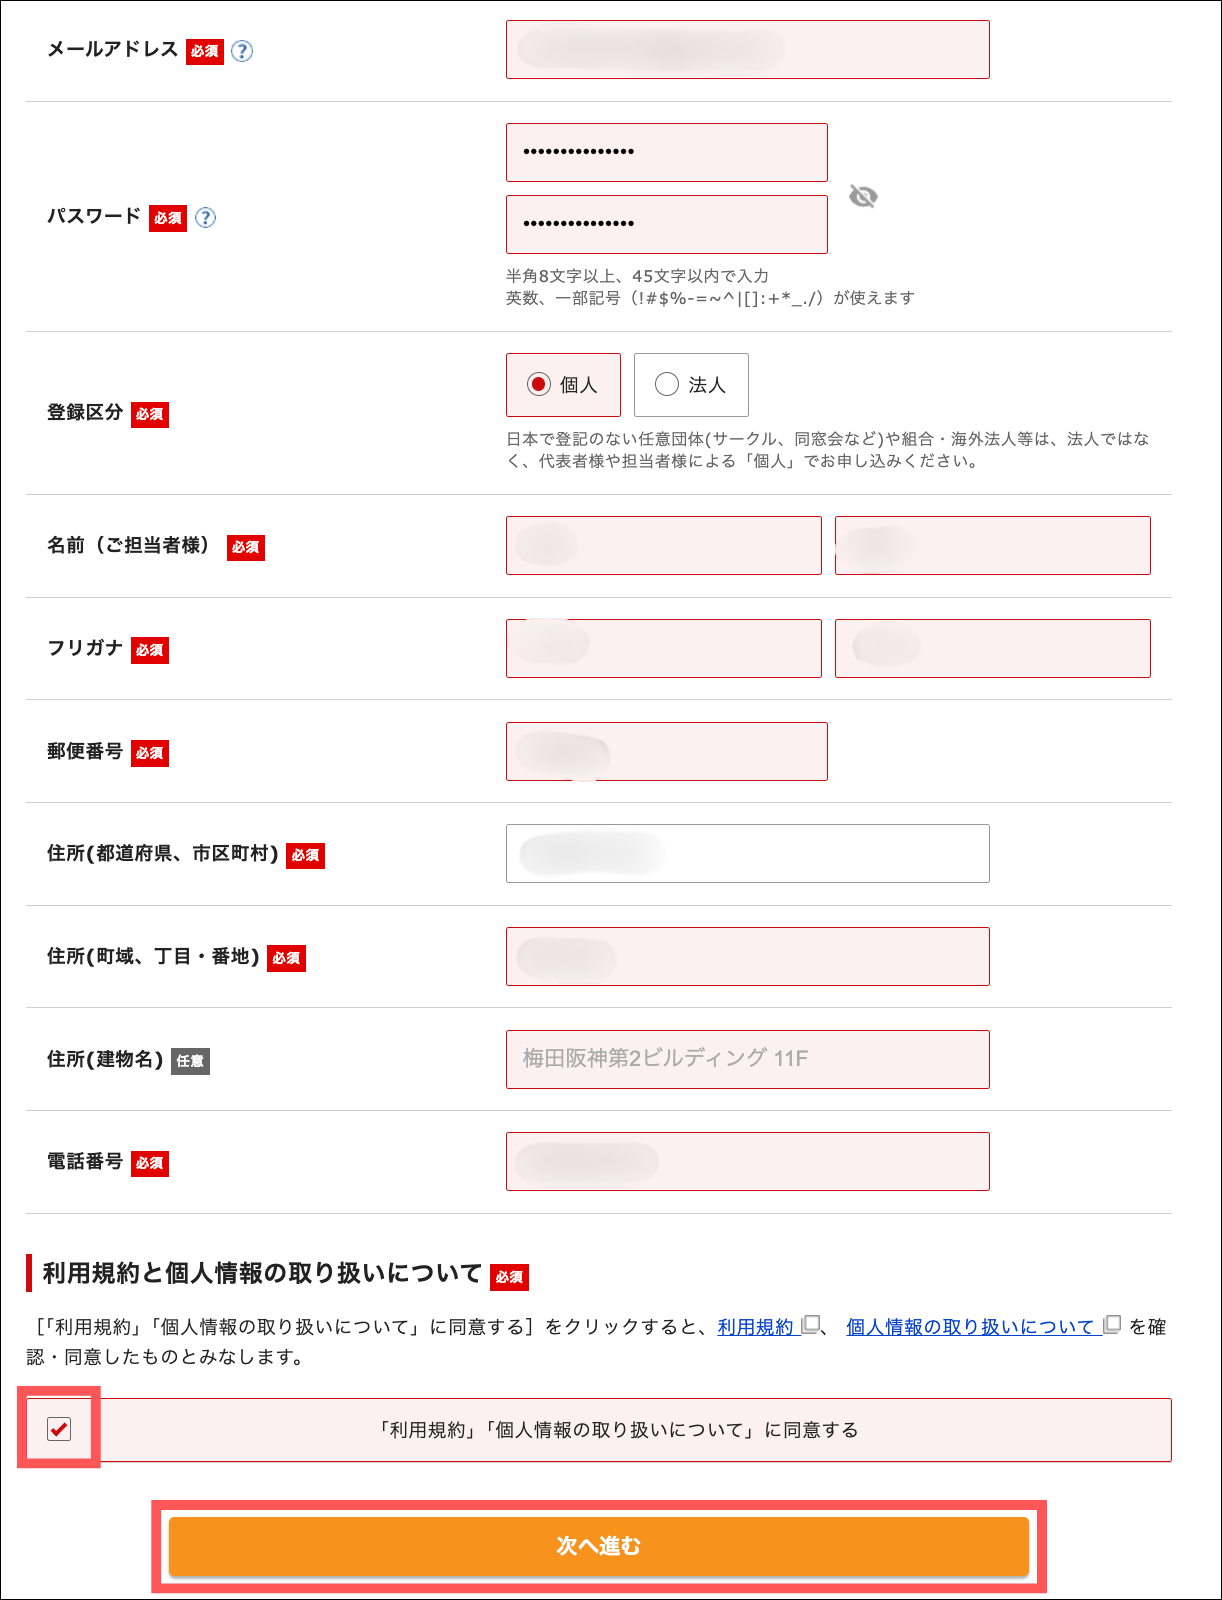Click the 次へ進む button
1222x1600 pixels.
(x=598, y=1546)
